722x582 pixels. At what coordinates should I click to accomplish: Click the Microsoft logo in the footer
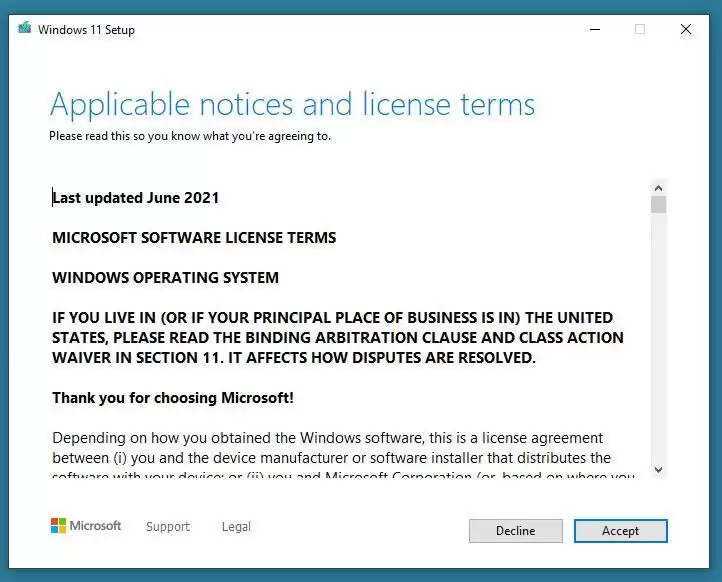point(86,526)
